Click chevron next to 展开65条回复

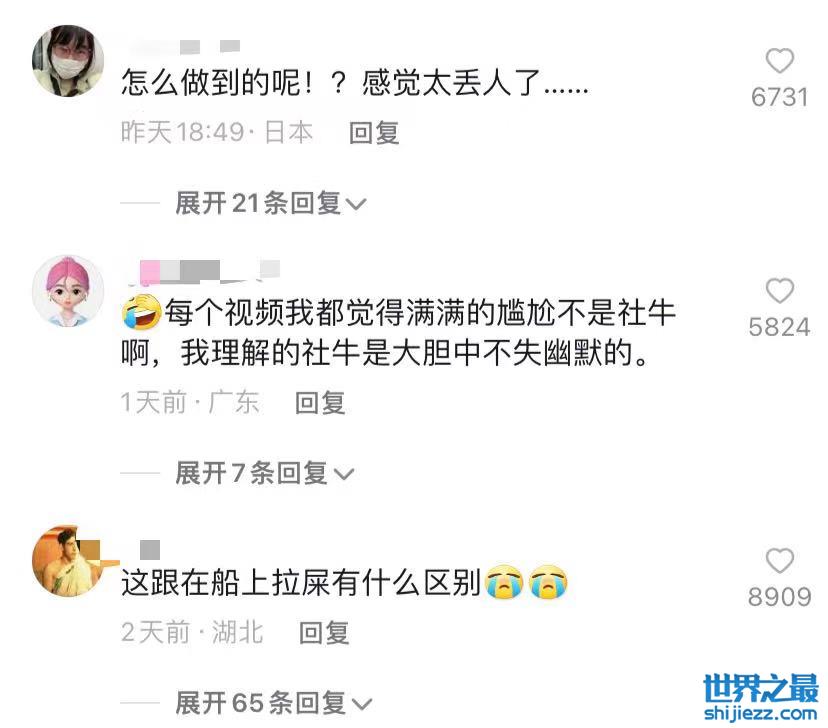point(362,704)
